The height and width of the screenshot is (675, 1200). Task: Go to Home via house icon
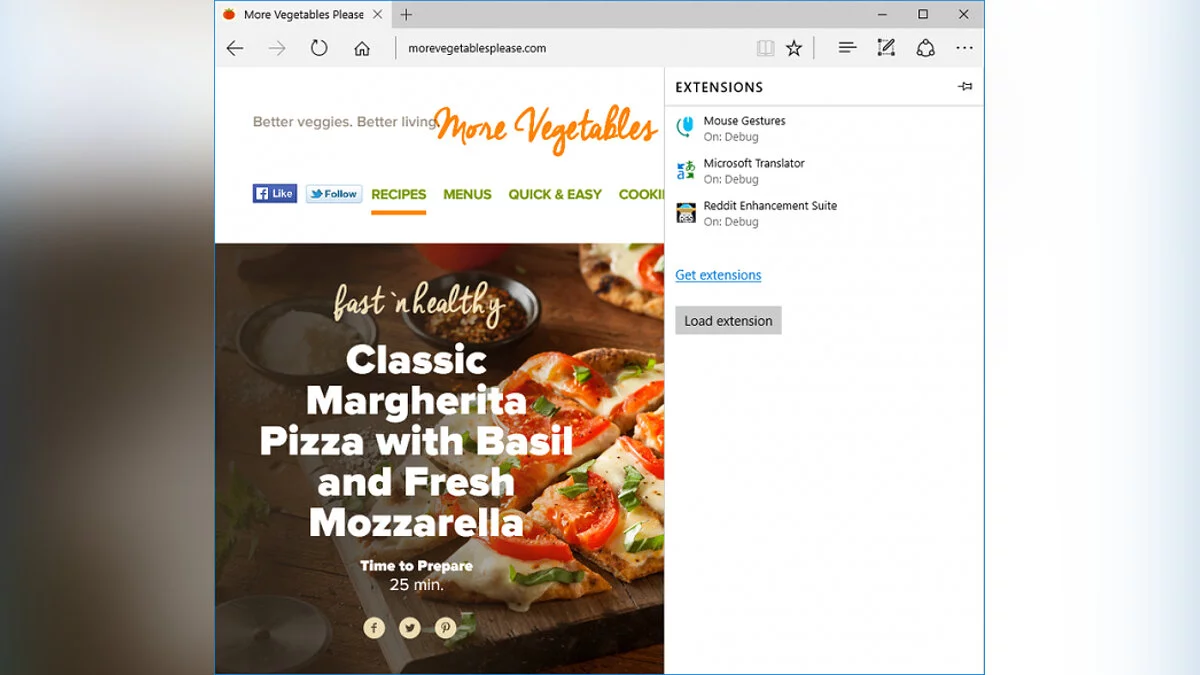point(362,48)
